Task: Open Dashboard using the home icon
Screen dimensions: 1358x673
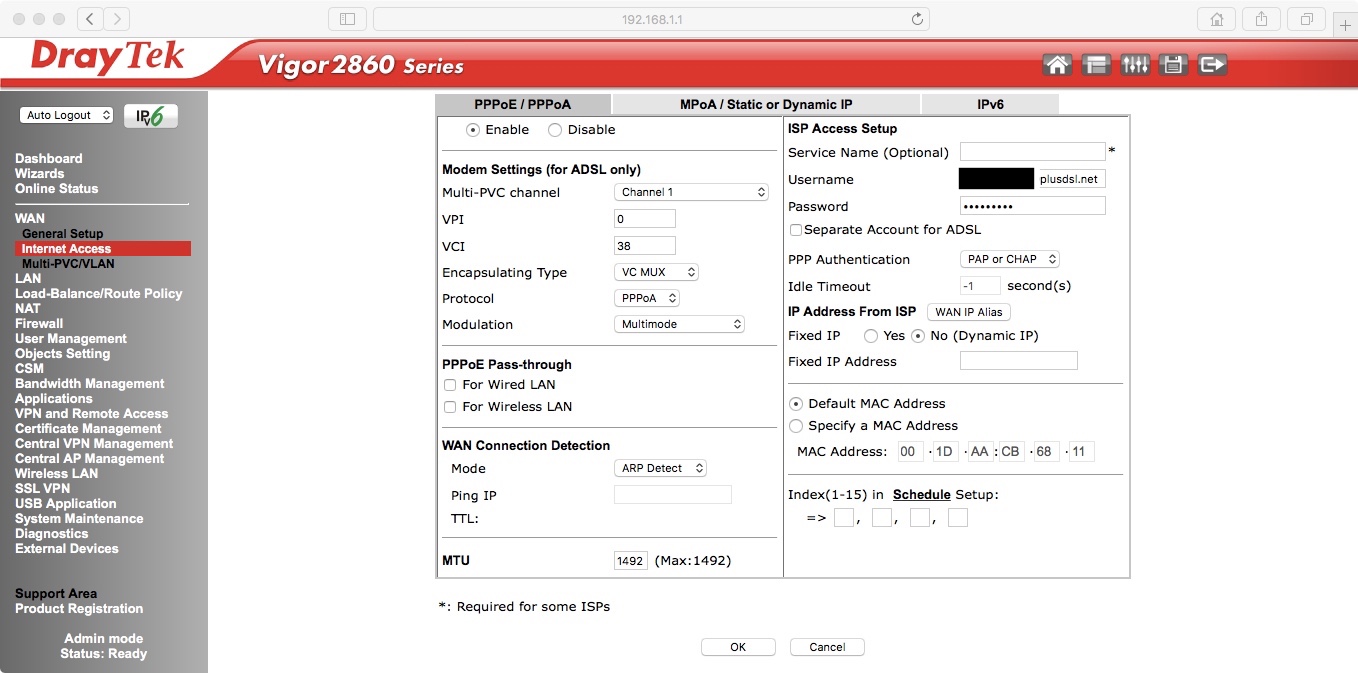Action: tap(1057, 63)
